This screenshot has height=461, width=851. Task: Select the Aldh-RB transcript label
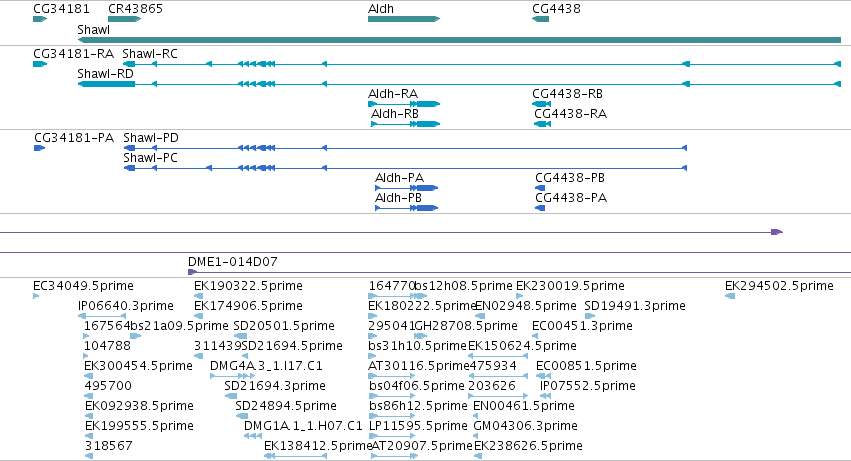pyautogui.click(x=395, y=114)
